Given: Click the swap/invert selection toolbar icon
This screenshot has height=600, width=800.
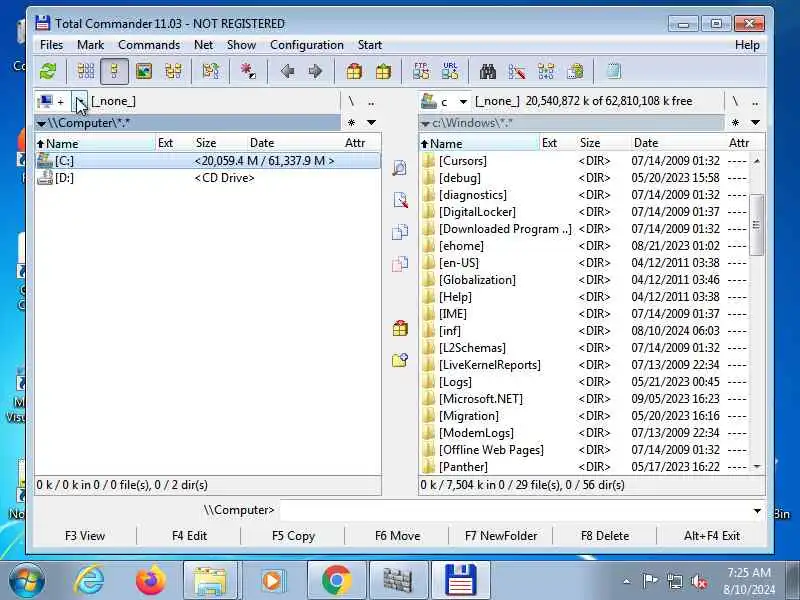Looking at the screenshot, I should point(210,71).
